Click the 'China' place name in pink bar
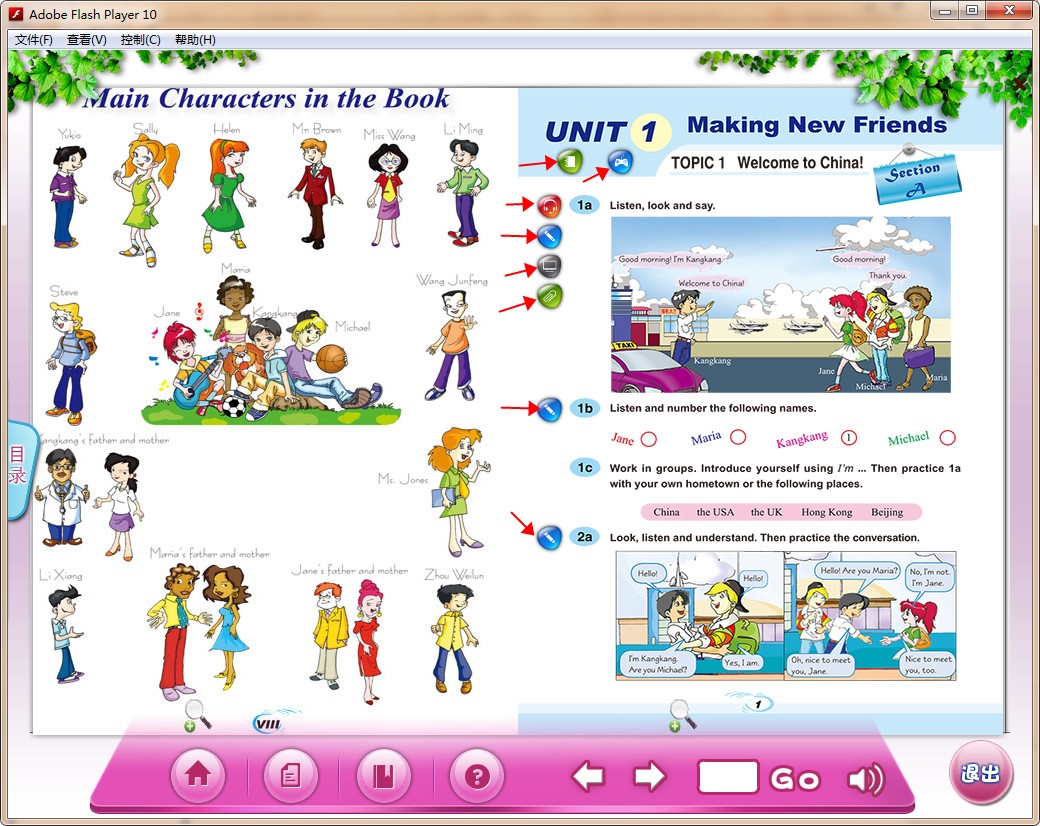The width and height of the screenshot is (1040, 826). click(x=666, y=512)
